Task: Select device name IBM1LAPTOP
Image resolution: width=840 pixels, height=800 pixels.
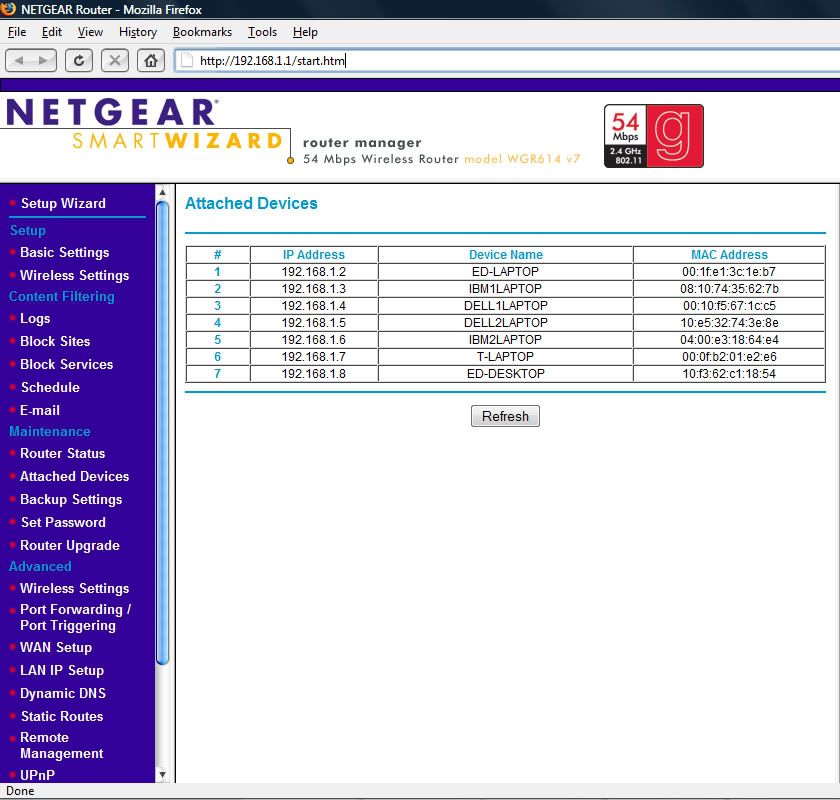Action: click(505, 289)
